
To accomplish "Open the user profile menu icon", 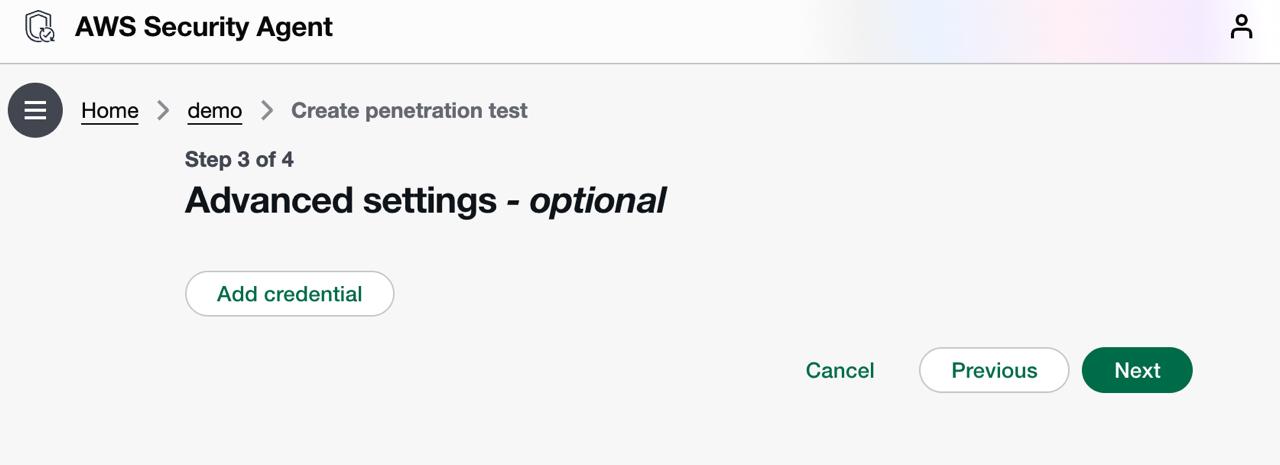I will [1241, 27].
